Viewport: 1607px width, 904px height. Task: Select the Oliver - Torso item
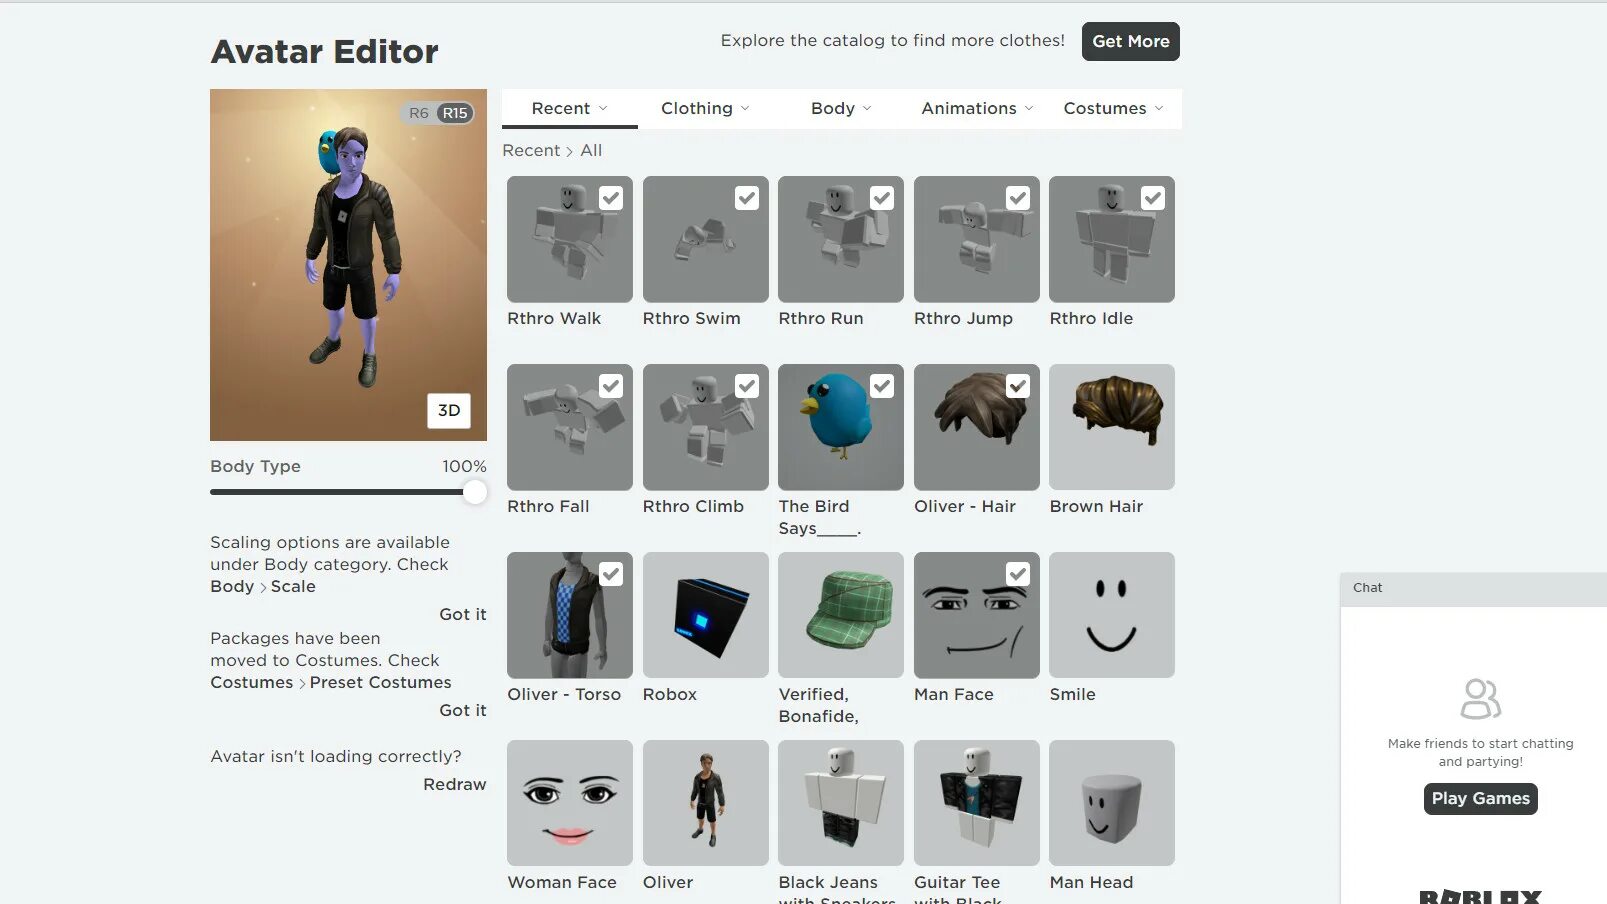pyautogui.click(x=570, y=615)
